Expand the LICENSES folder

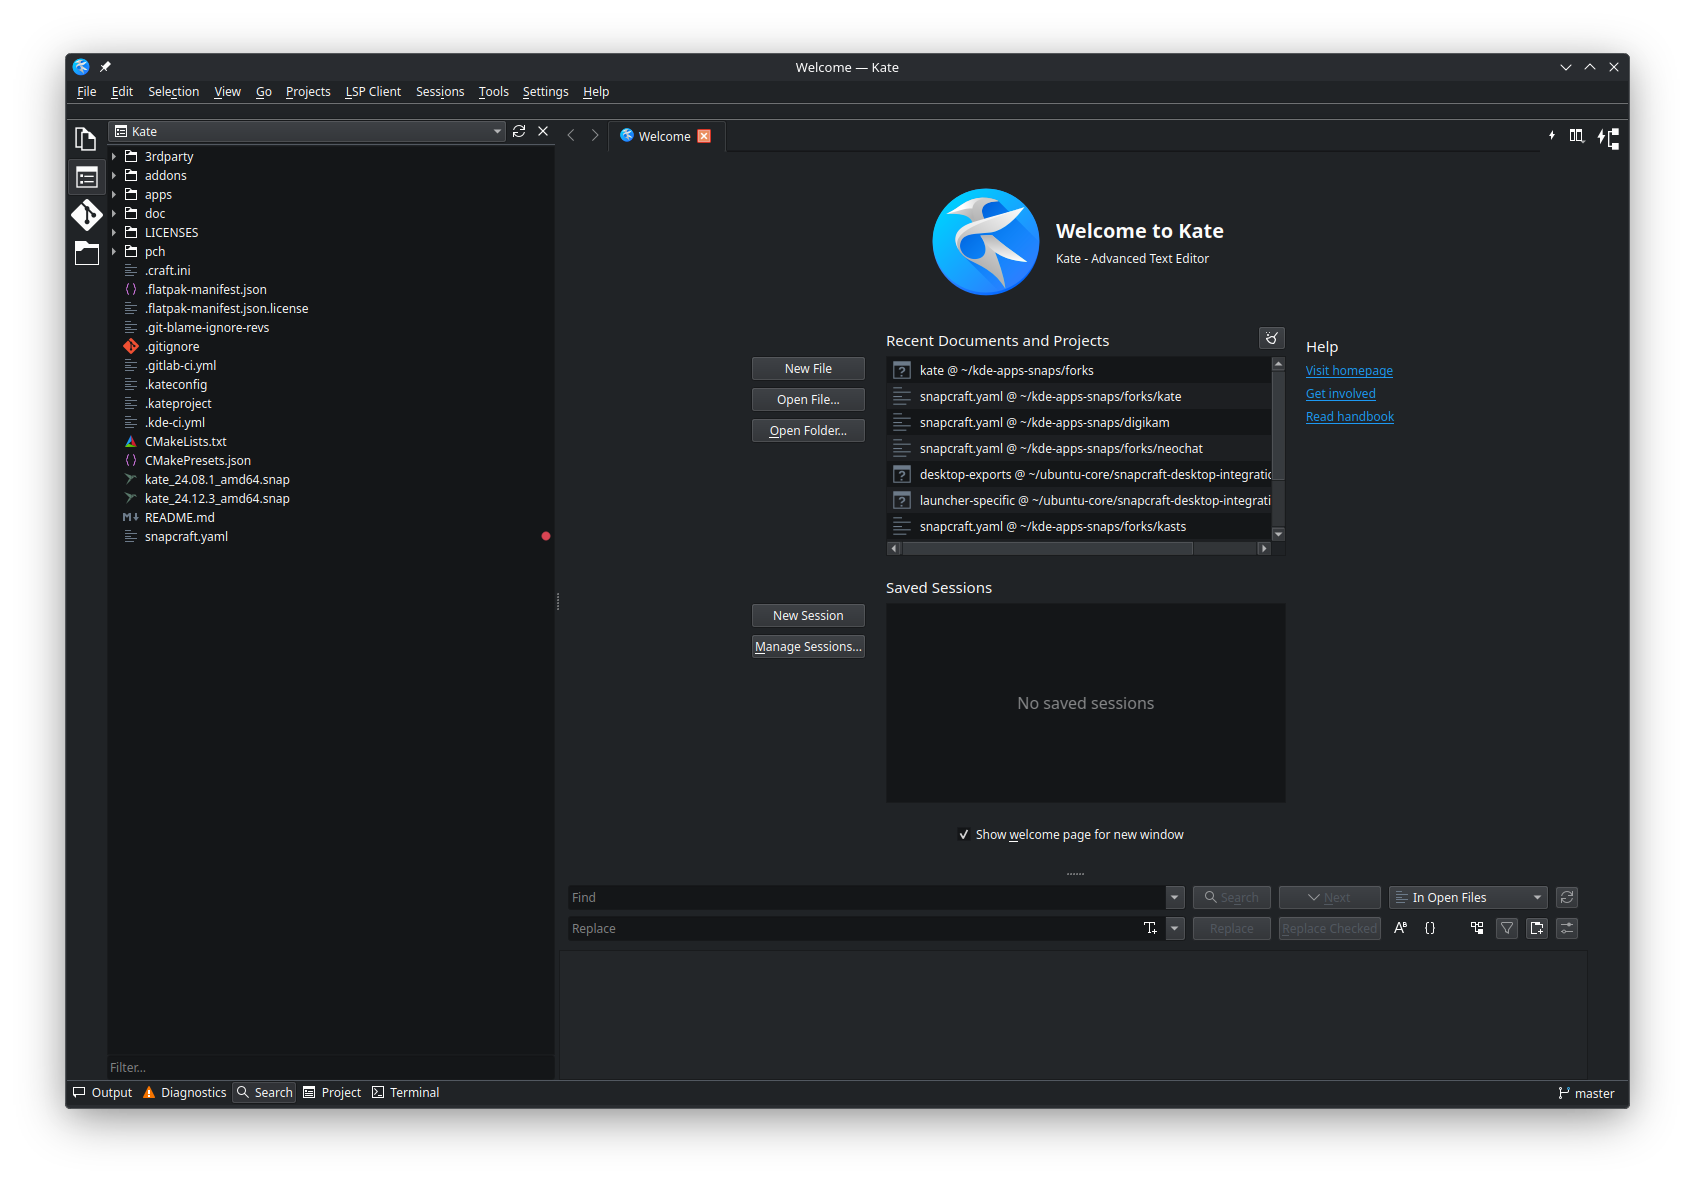click(x=114, y=233)
